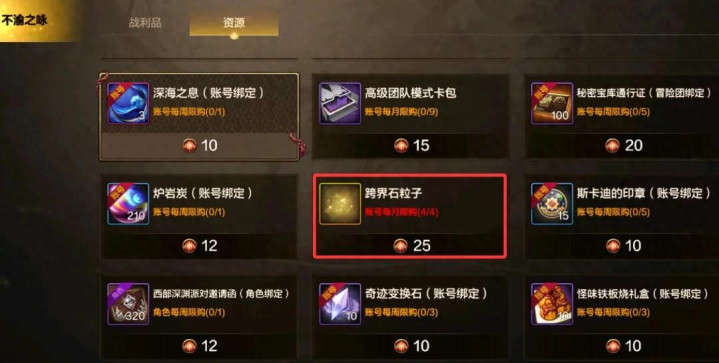
Task: Click the 奇迹变换石 item name text
Action: click(x=393, y=293)
